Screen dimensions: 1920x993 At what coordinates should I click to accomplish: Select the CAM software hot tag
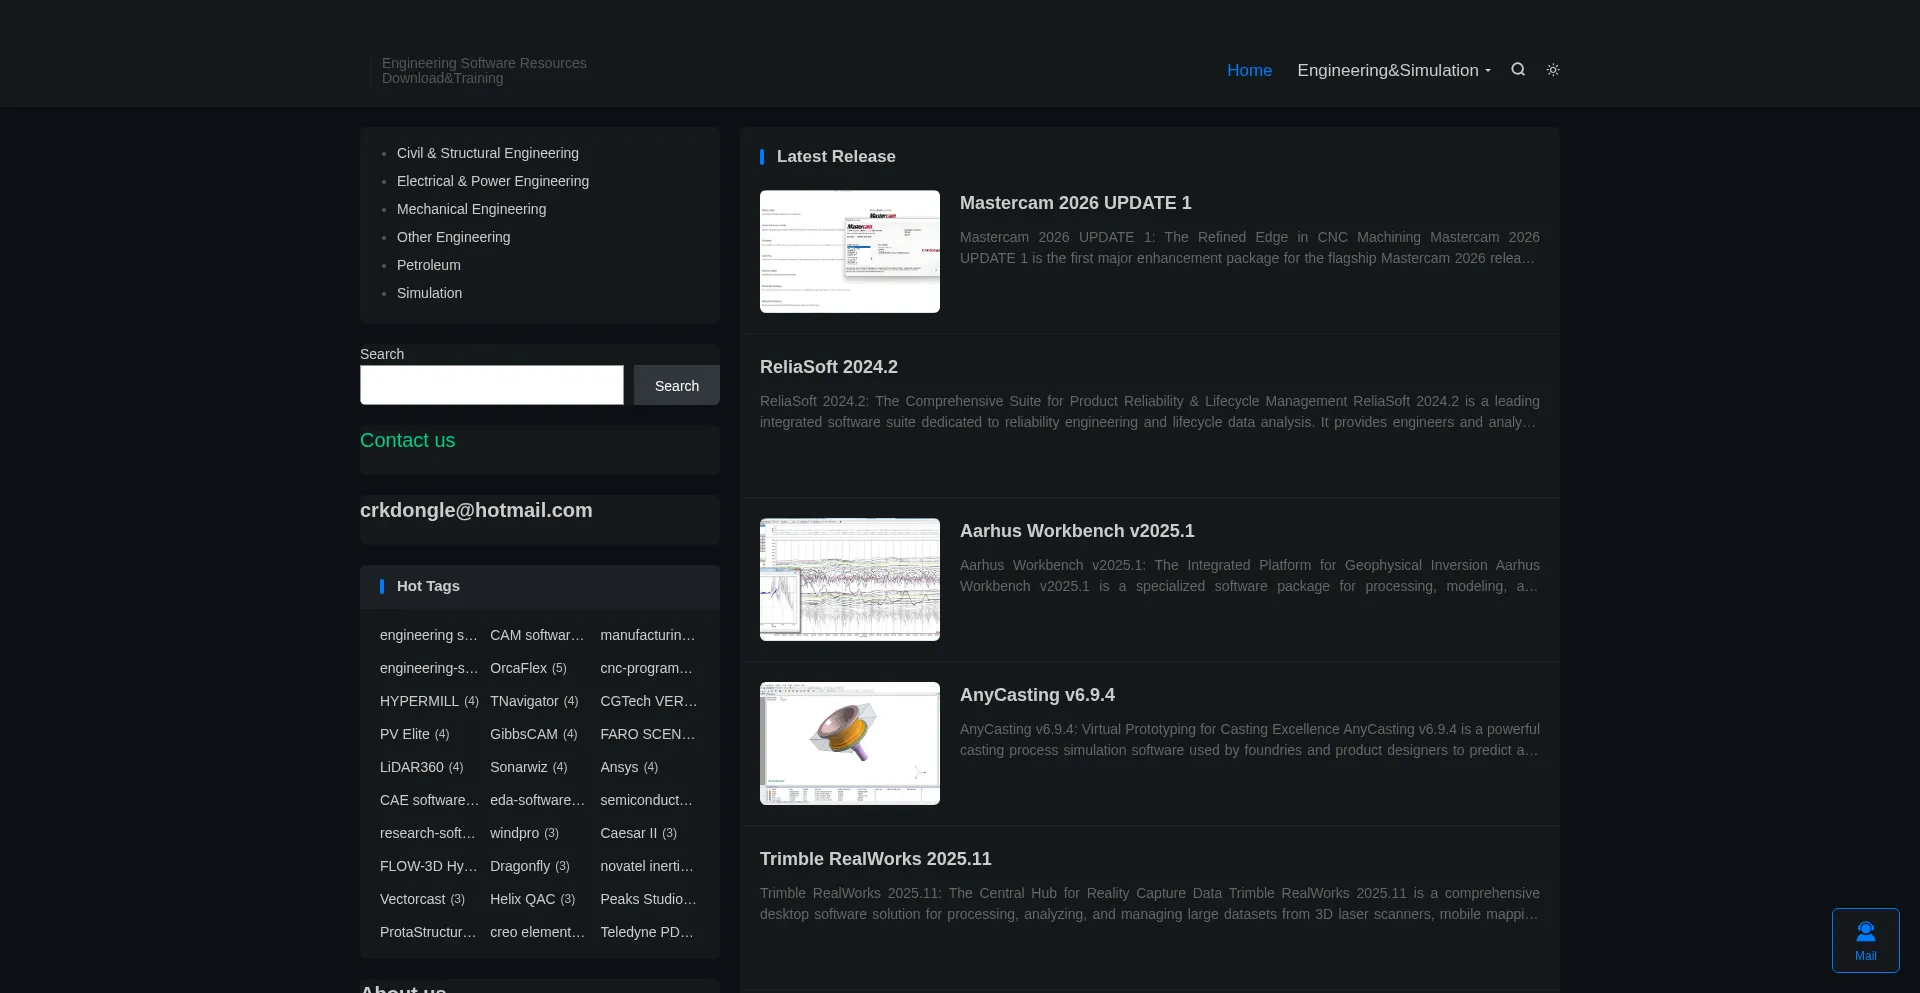pos(537,635)
